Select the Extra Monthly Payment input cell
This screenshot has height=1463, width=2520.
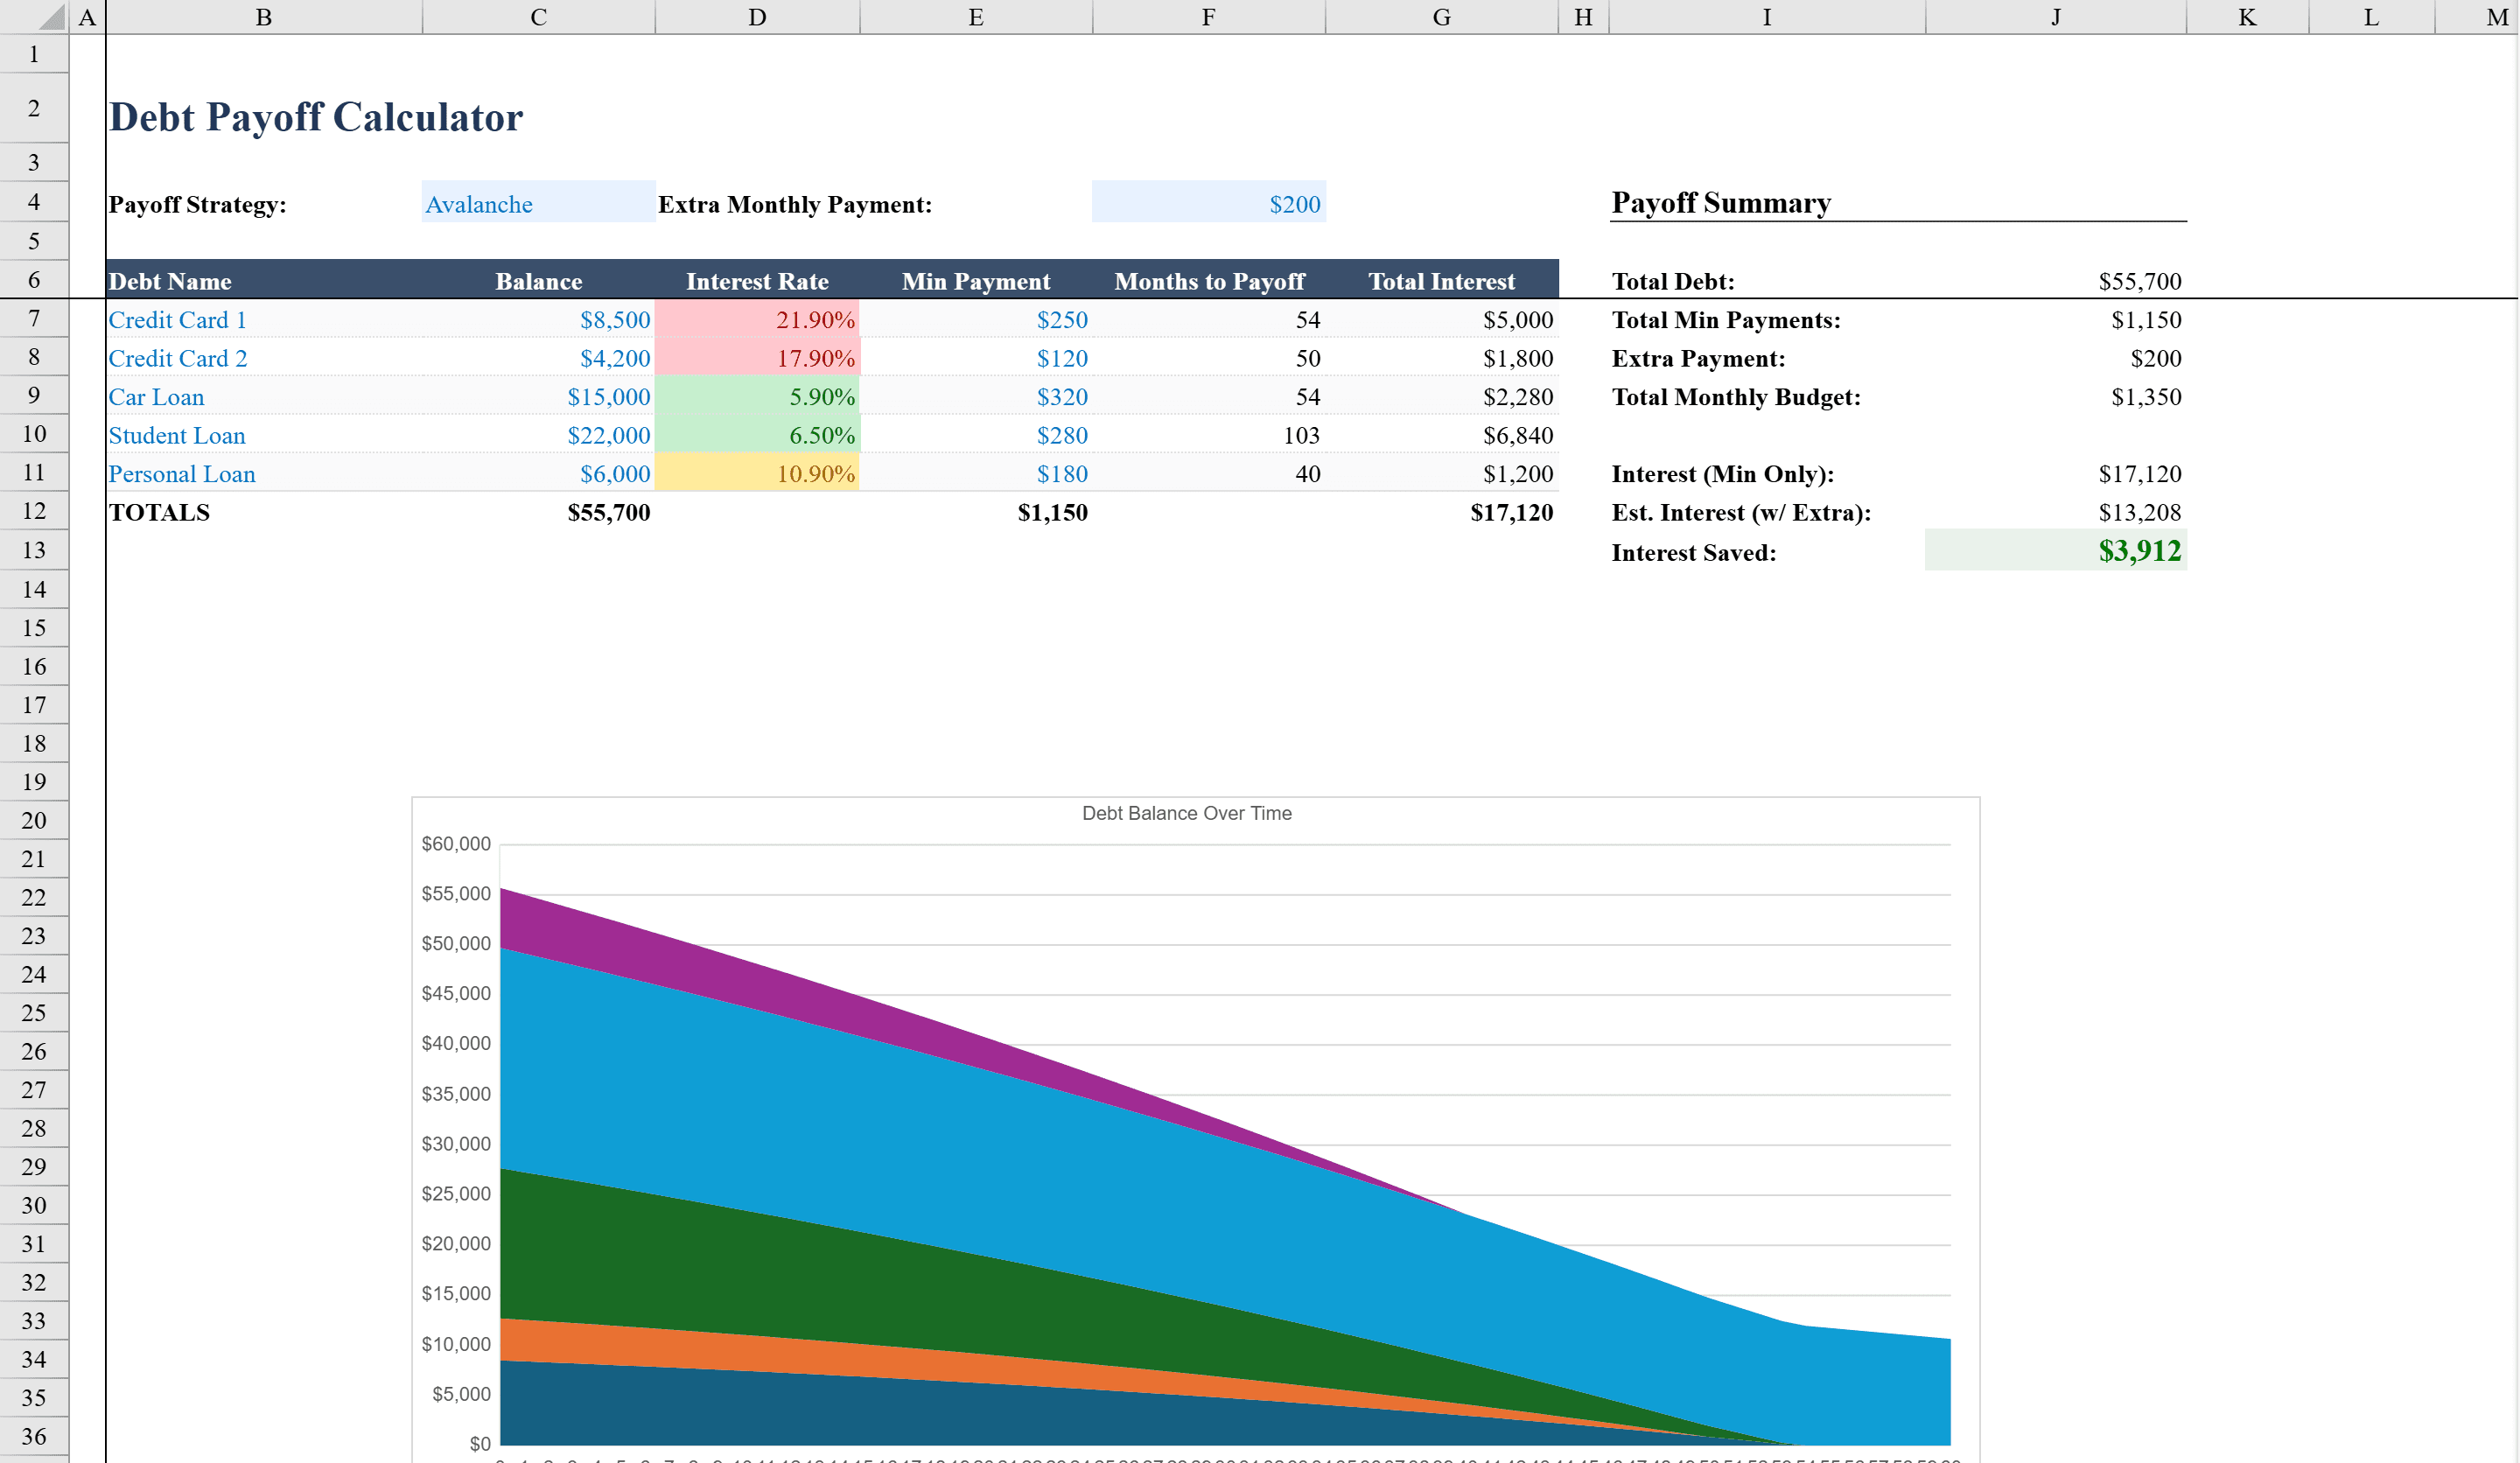1209,203
